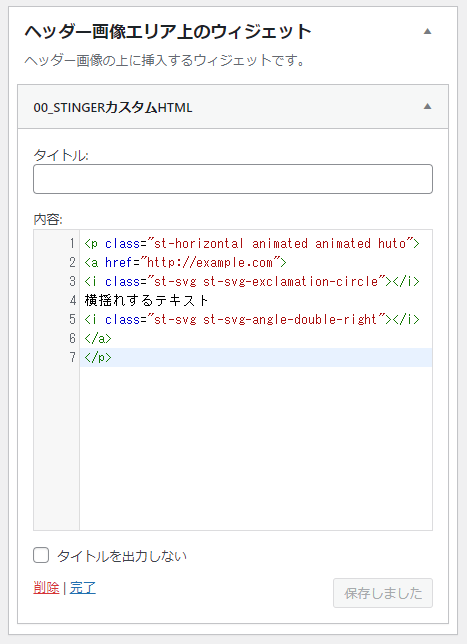Click the 00_STINGERカスタムHTML widget title bar
This screenshot has width=467, height=644.
(233, 107)
